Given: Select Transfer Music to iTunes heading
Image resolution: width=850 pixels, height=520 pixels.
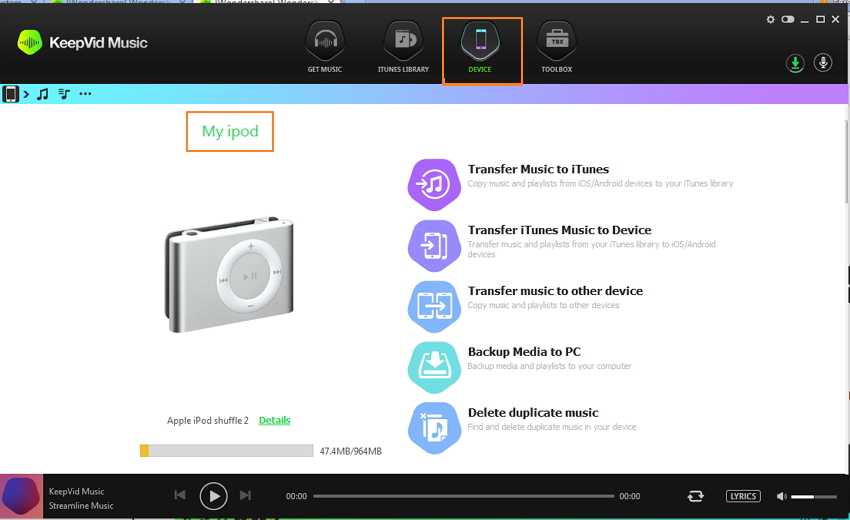Looking at the screenshot, I should 538,169.
